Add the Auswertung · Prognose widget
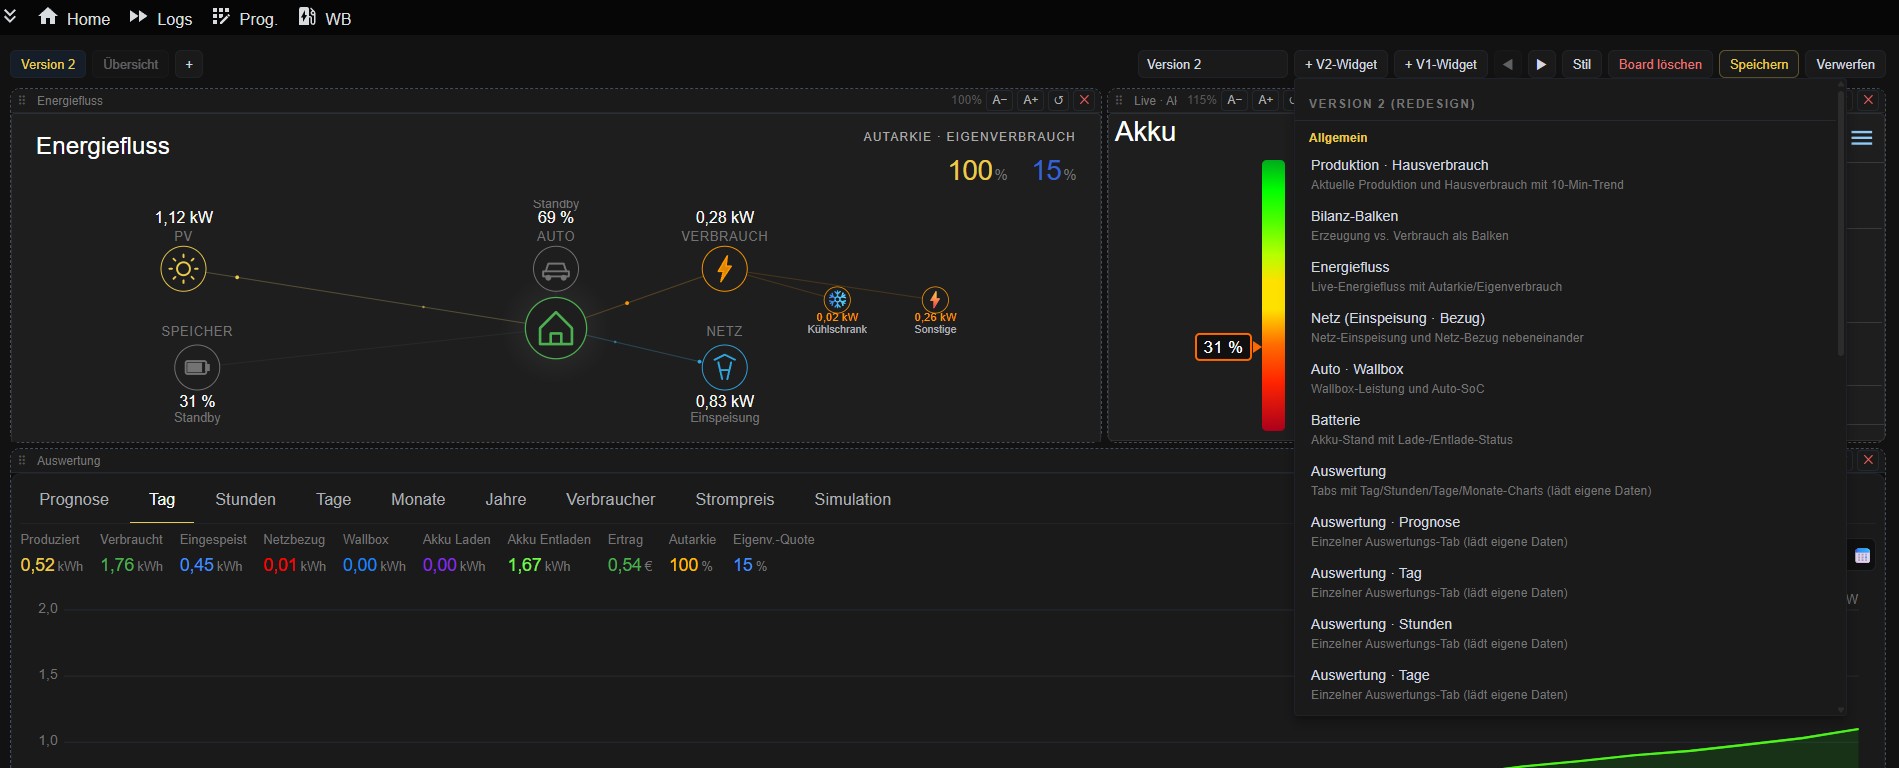Screen dimensions: 1899x768 pos(1566,531)
